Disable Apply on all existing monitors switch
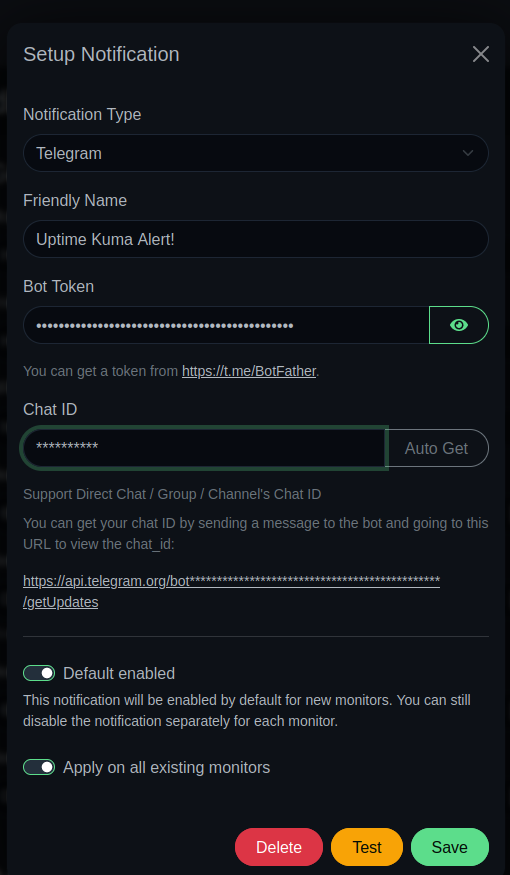The height and width of the screenshot is (875, 510). tap(39, 767)
